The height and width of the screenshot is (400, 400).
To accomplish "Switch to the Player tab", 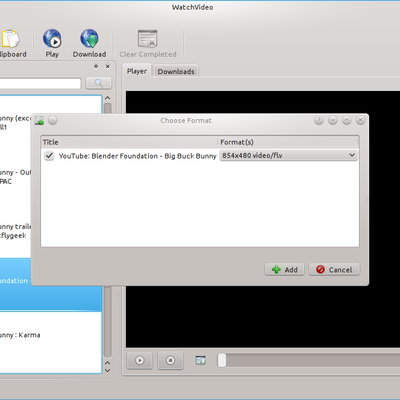I will point(137,71).
